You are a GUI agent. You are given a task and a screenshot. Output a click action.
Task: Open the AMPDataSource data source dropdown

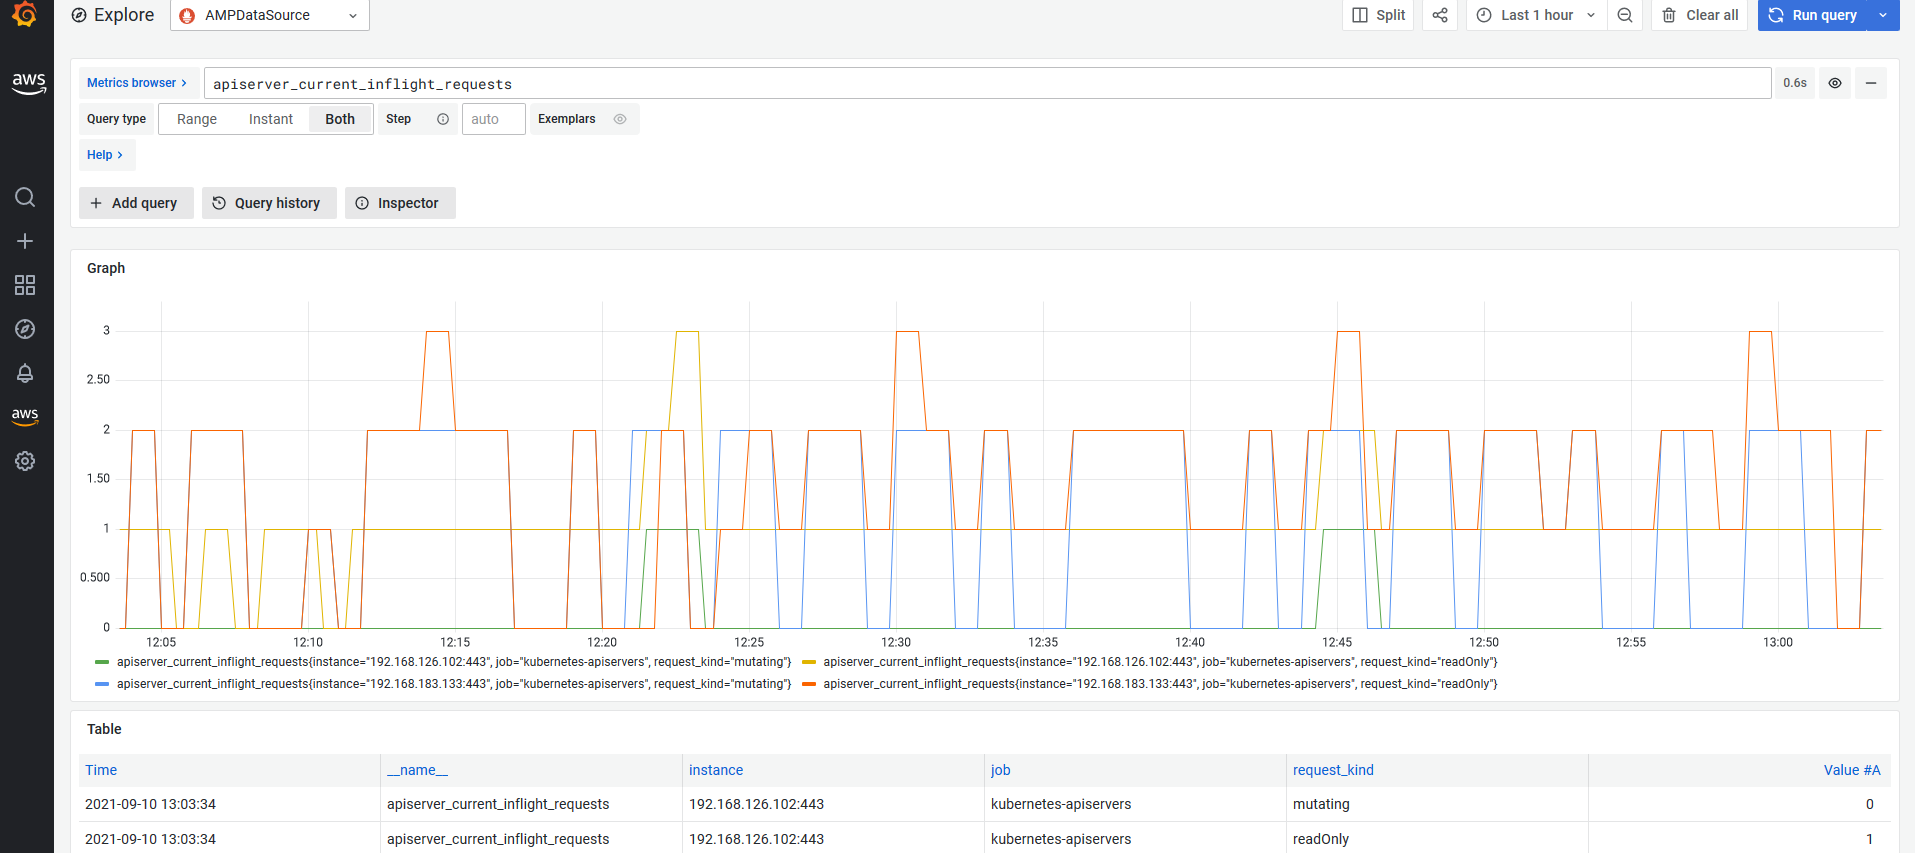[270, 15]
